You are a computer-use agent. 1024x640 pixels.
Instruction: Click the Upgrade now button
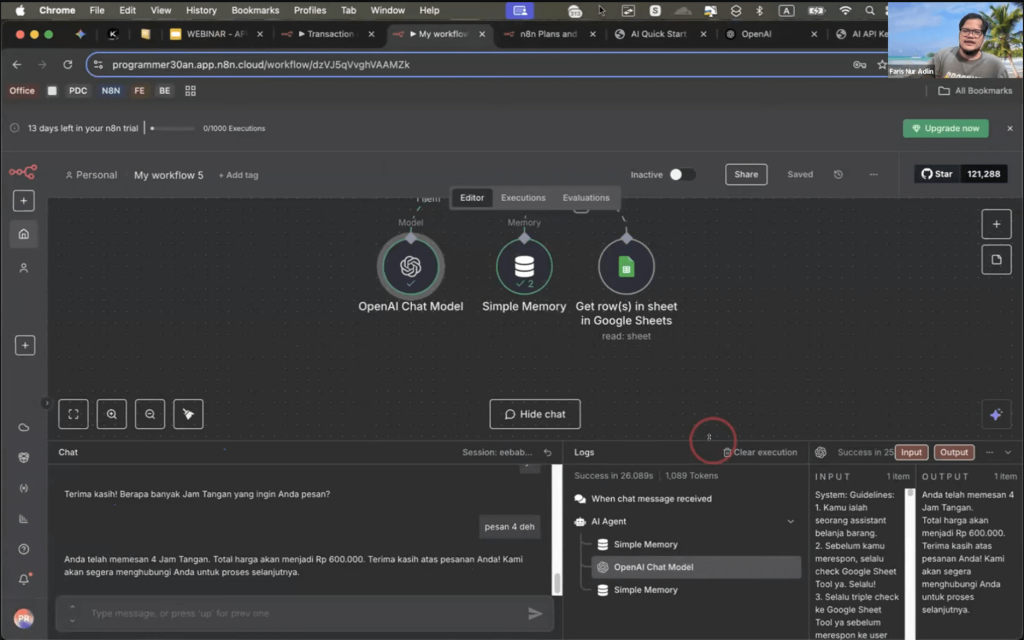(945, 128)
